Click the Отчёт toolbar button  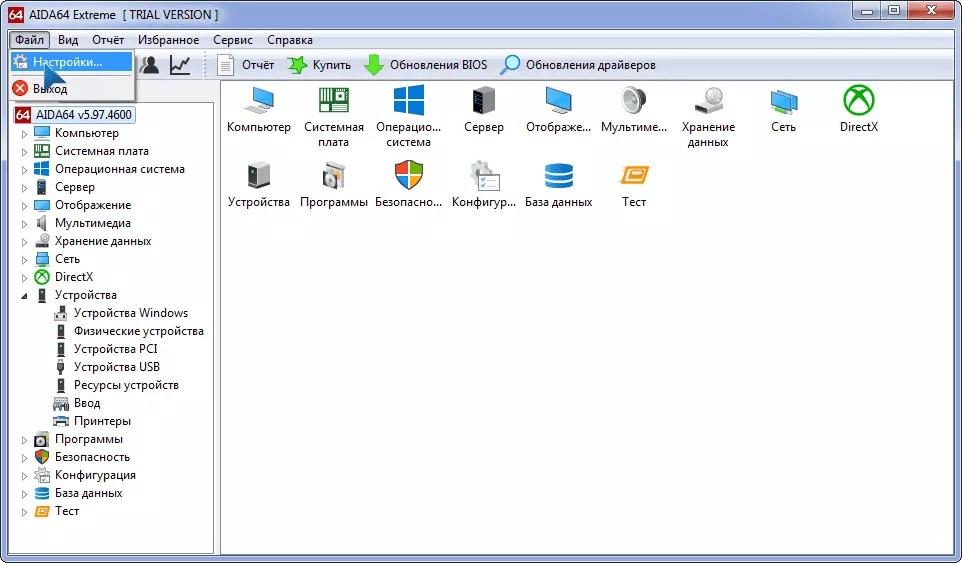coord(245,64)
